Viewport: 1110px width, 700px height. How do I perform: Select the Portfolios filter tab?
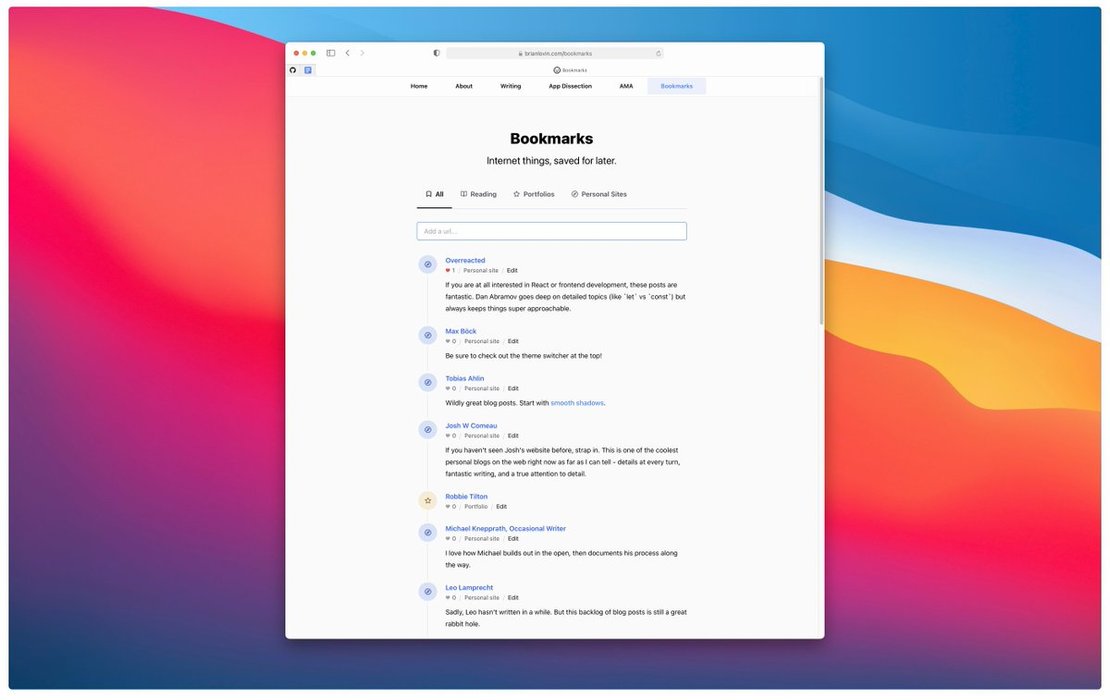click(x=534, y=194)
